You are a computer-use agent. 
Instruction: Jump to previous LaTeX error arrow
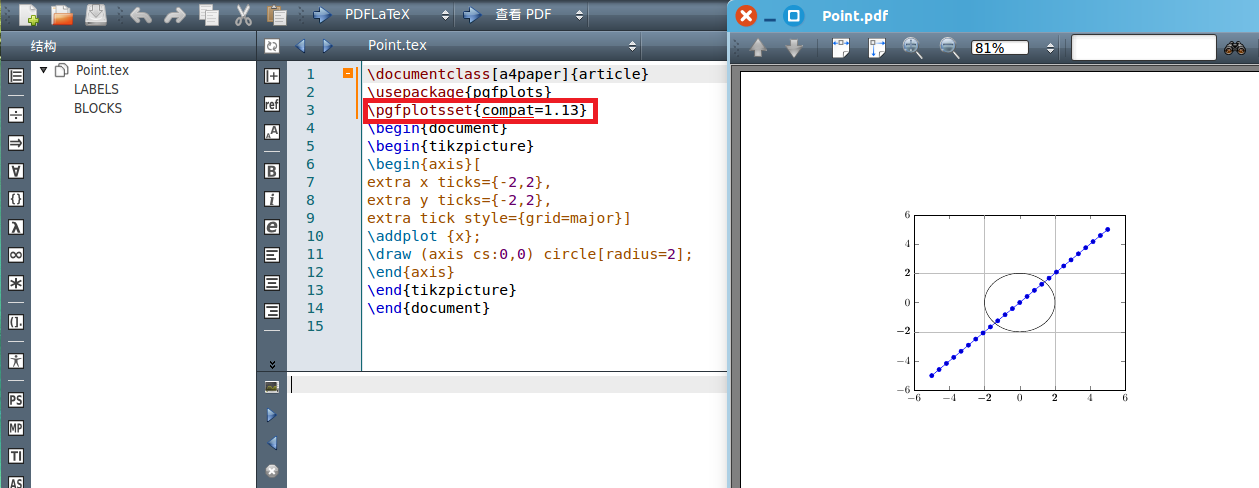(x=271, y=442)
